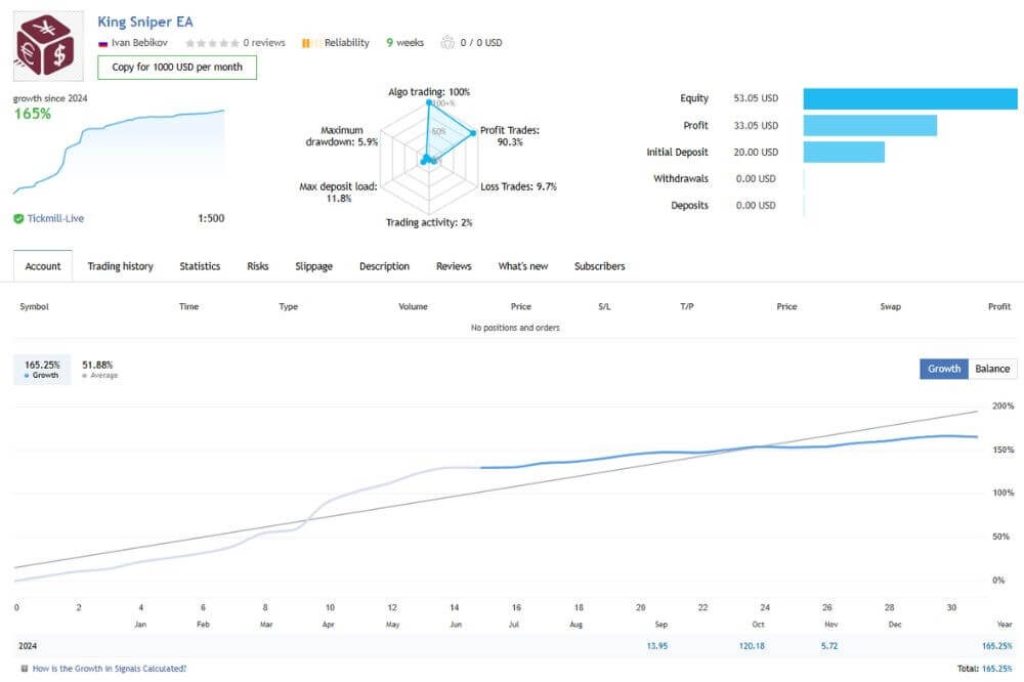Click the small growth sparkline chart thumbnail
Viewport: 1024px width, 682px height.
coord(118,152)
